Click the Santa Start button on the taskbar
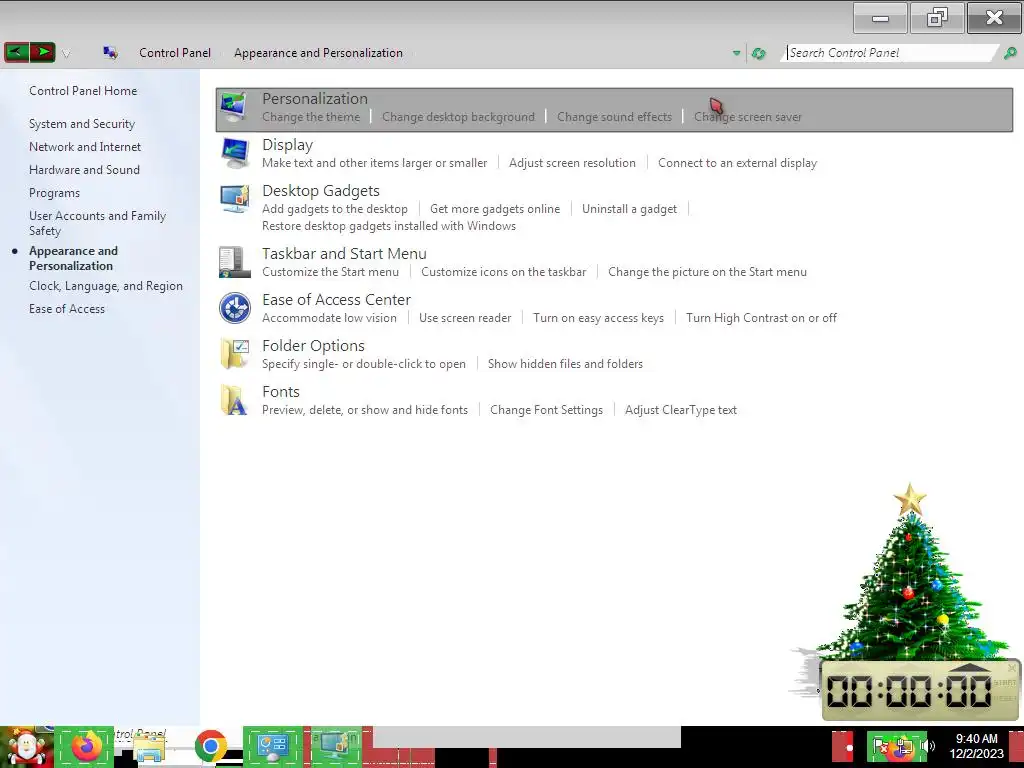Image resolution: width=1024 pixels, height=768 pixels. pos(25,747)
